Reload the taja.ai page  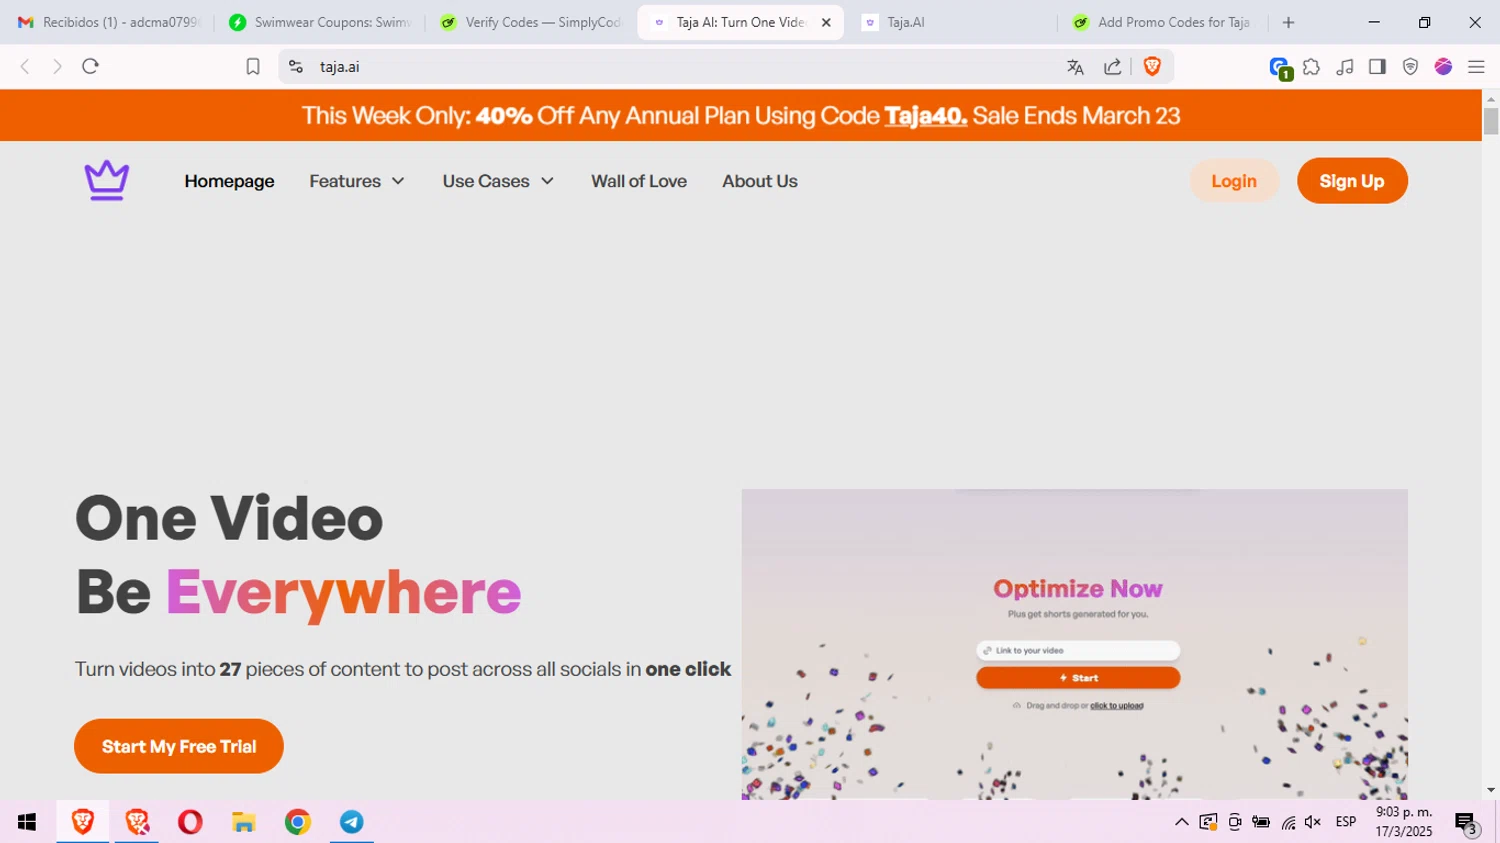coord(90,67)
